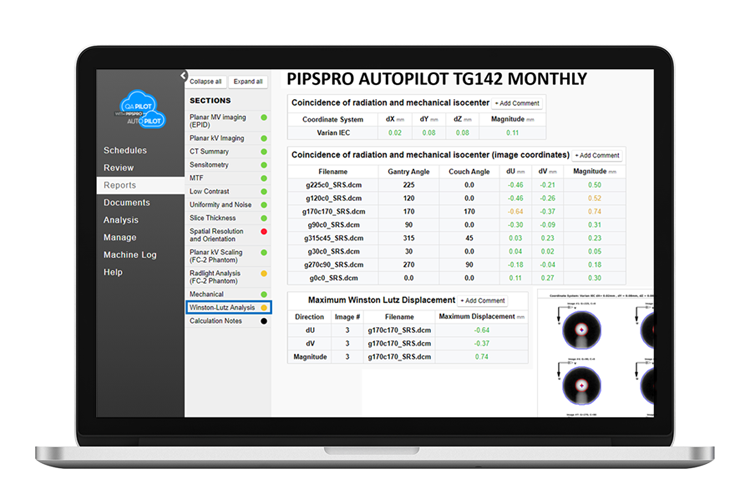Click green status dot beside Slice Thickness
This screenshot has height=500, width=750.
coord(264,218)
